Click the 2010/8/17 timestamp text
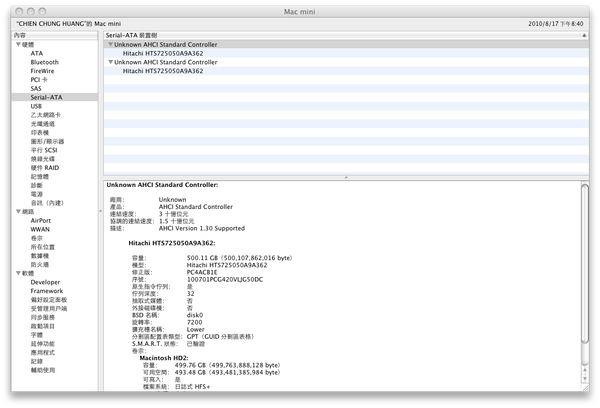The image size is (600, 408). 556,24
